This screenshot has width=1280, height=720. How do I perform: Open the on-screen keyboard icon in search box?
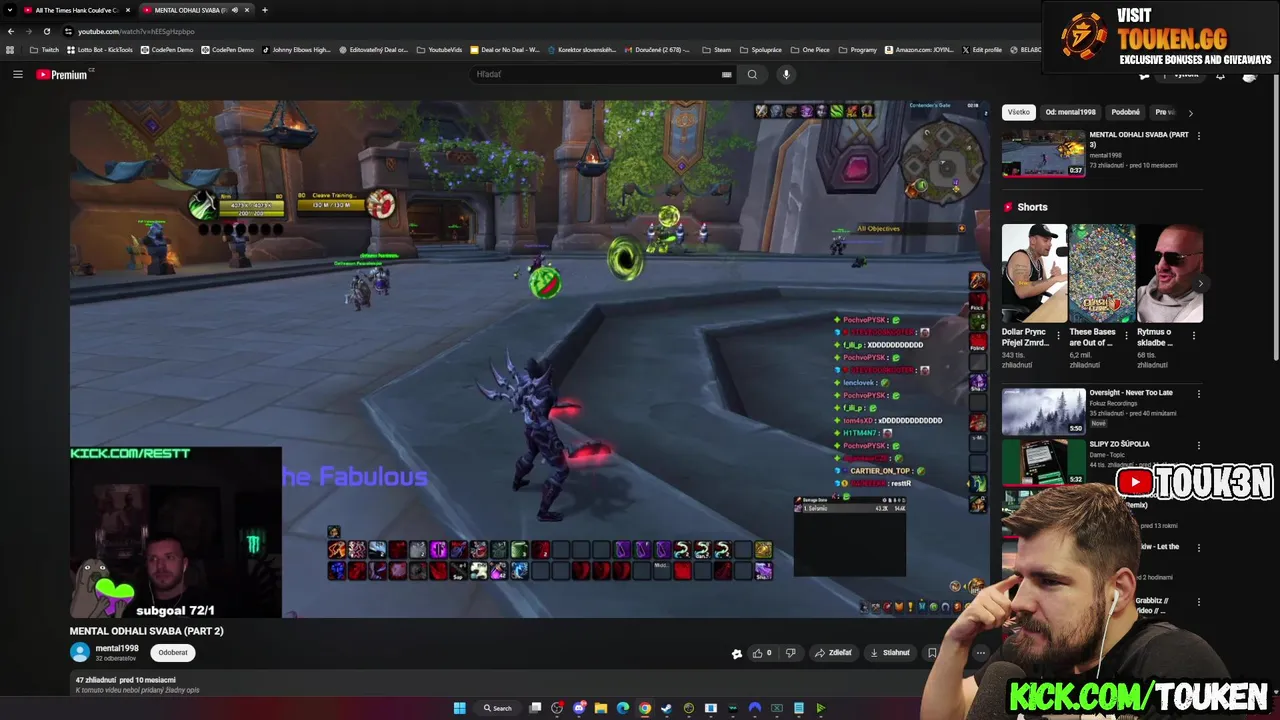(727, 74)
